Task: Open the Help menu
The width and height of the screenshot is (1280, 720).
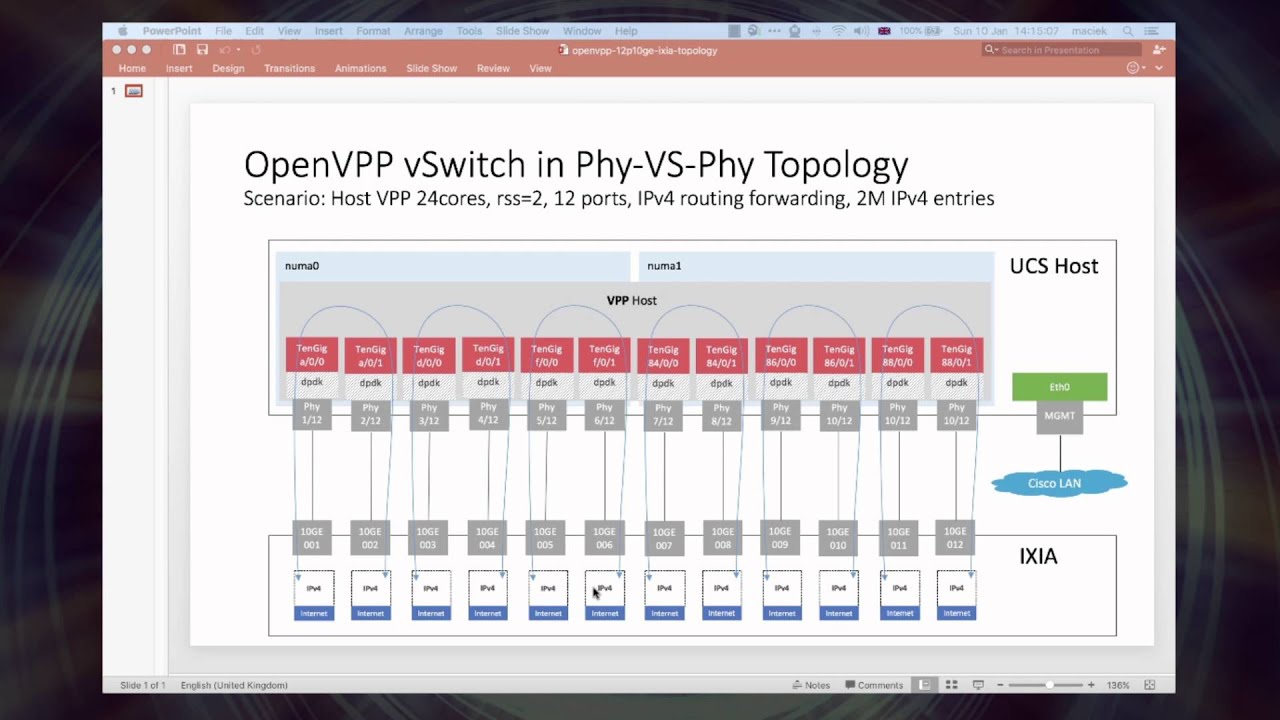Action: pos(626,31)
